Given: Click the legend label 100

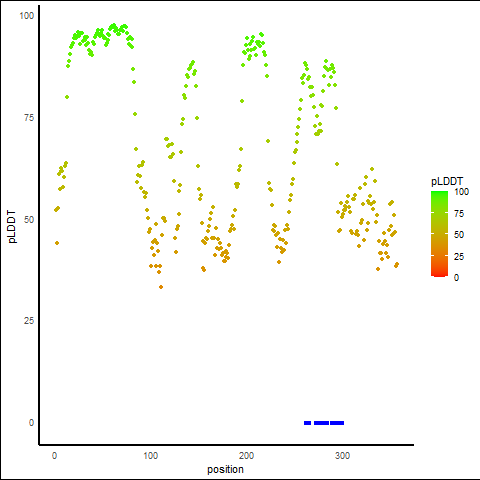Looking at the screenshot, I should click(x=461, y=192).
